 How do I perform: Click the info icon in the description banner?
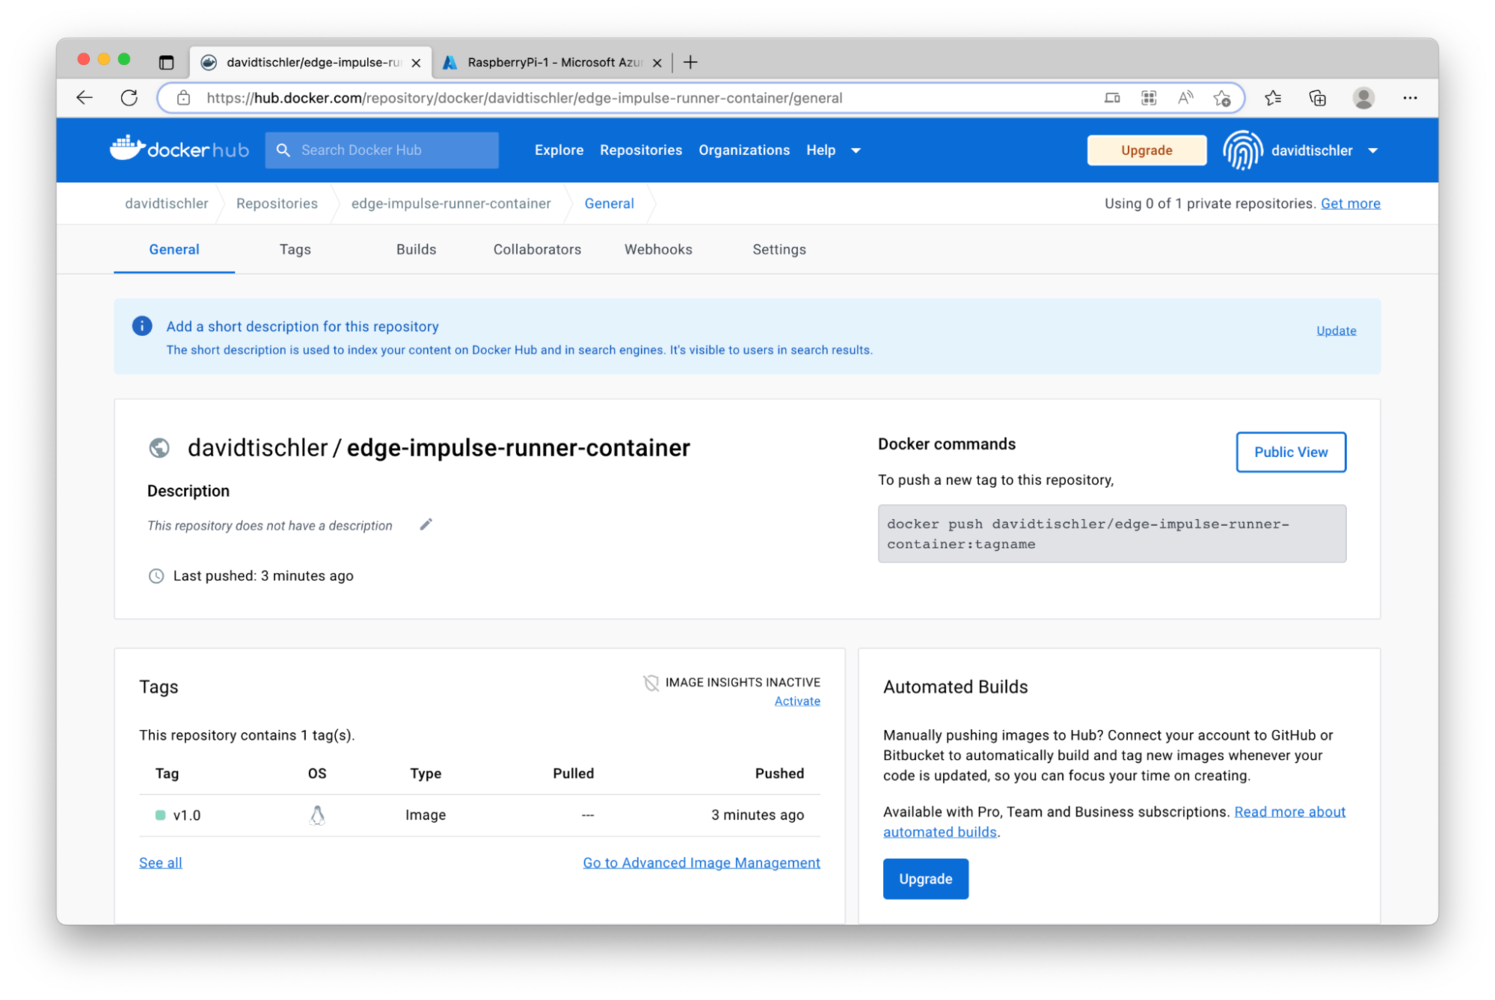point(142,326)
